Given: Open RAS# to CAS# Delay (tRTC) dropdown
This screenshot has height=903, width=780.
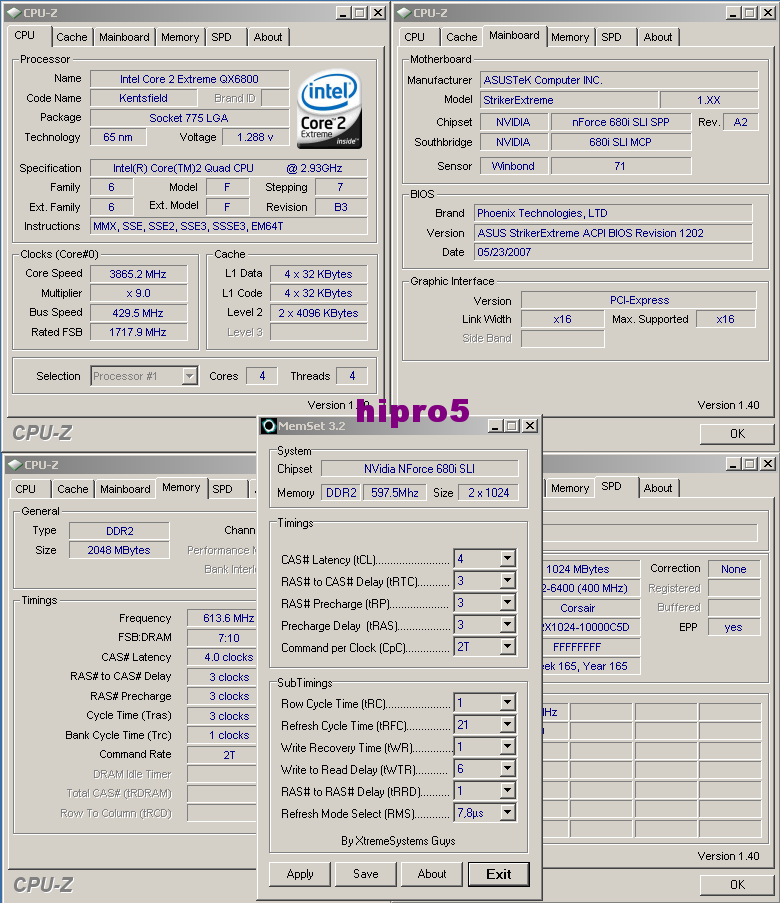Looking at the screenshot, I should pos(507,580).
